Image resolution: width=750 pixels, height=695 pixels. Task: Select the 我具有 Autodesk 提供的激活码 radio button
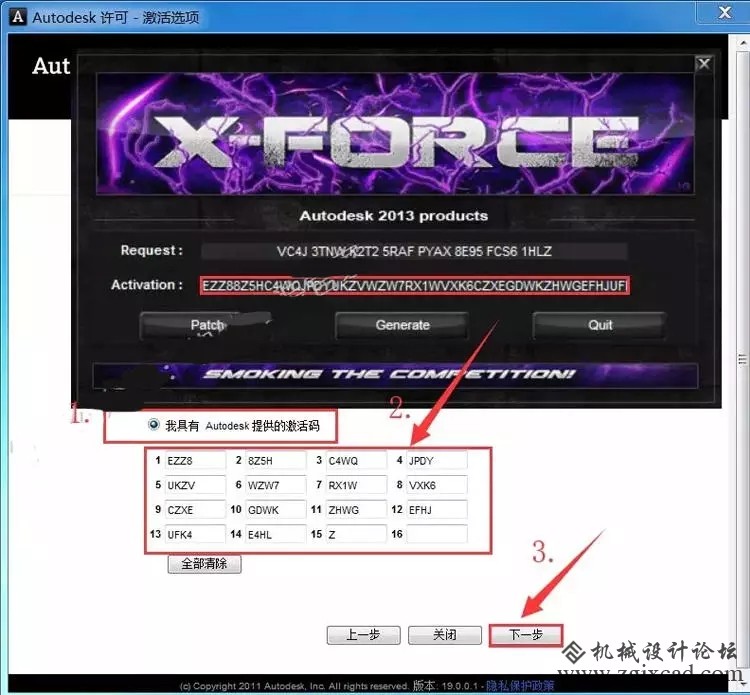(x=154, y=424)
